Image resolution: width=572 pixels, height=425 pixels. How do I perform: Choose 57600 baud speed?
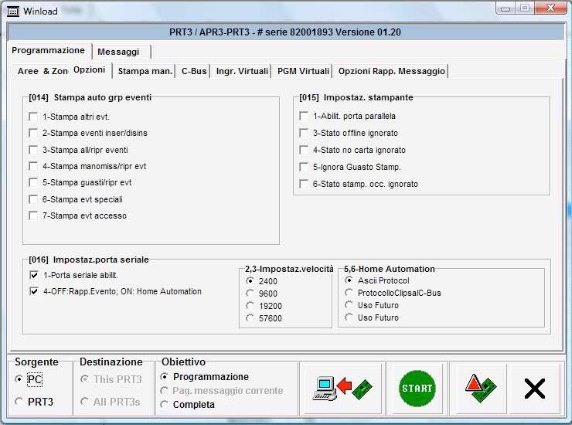tap(250, 318)
